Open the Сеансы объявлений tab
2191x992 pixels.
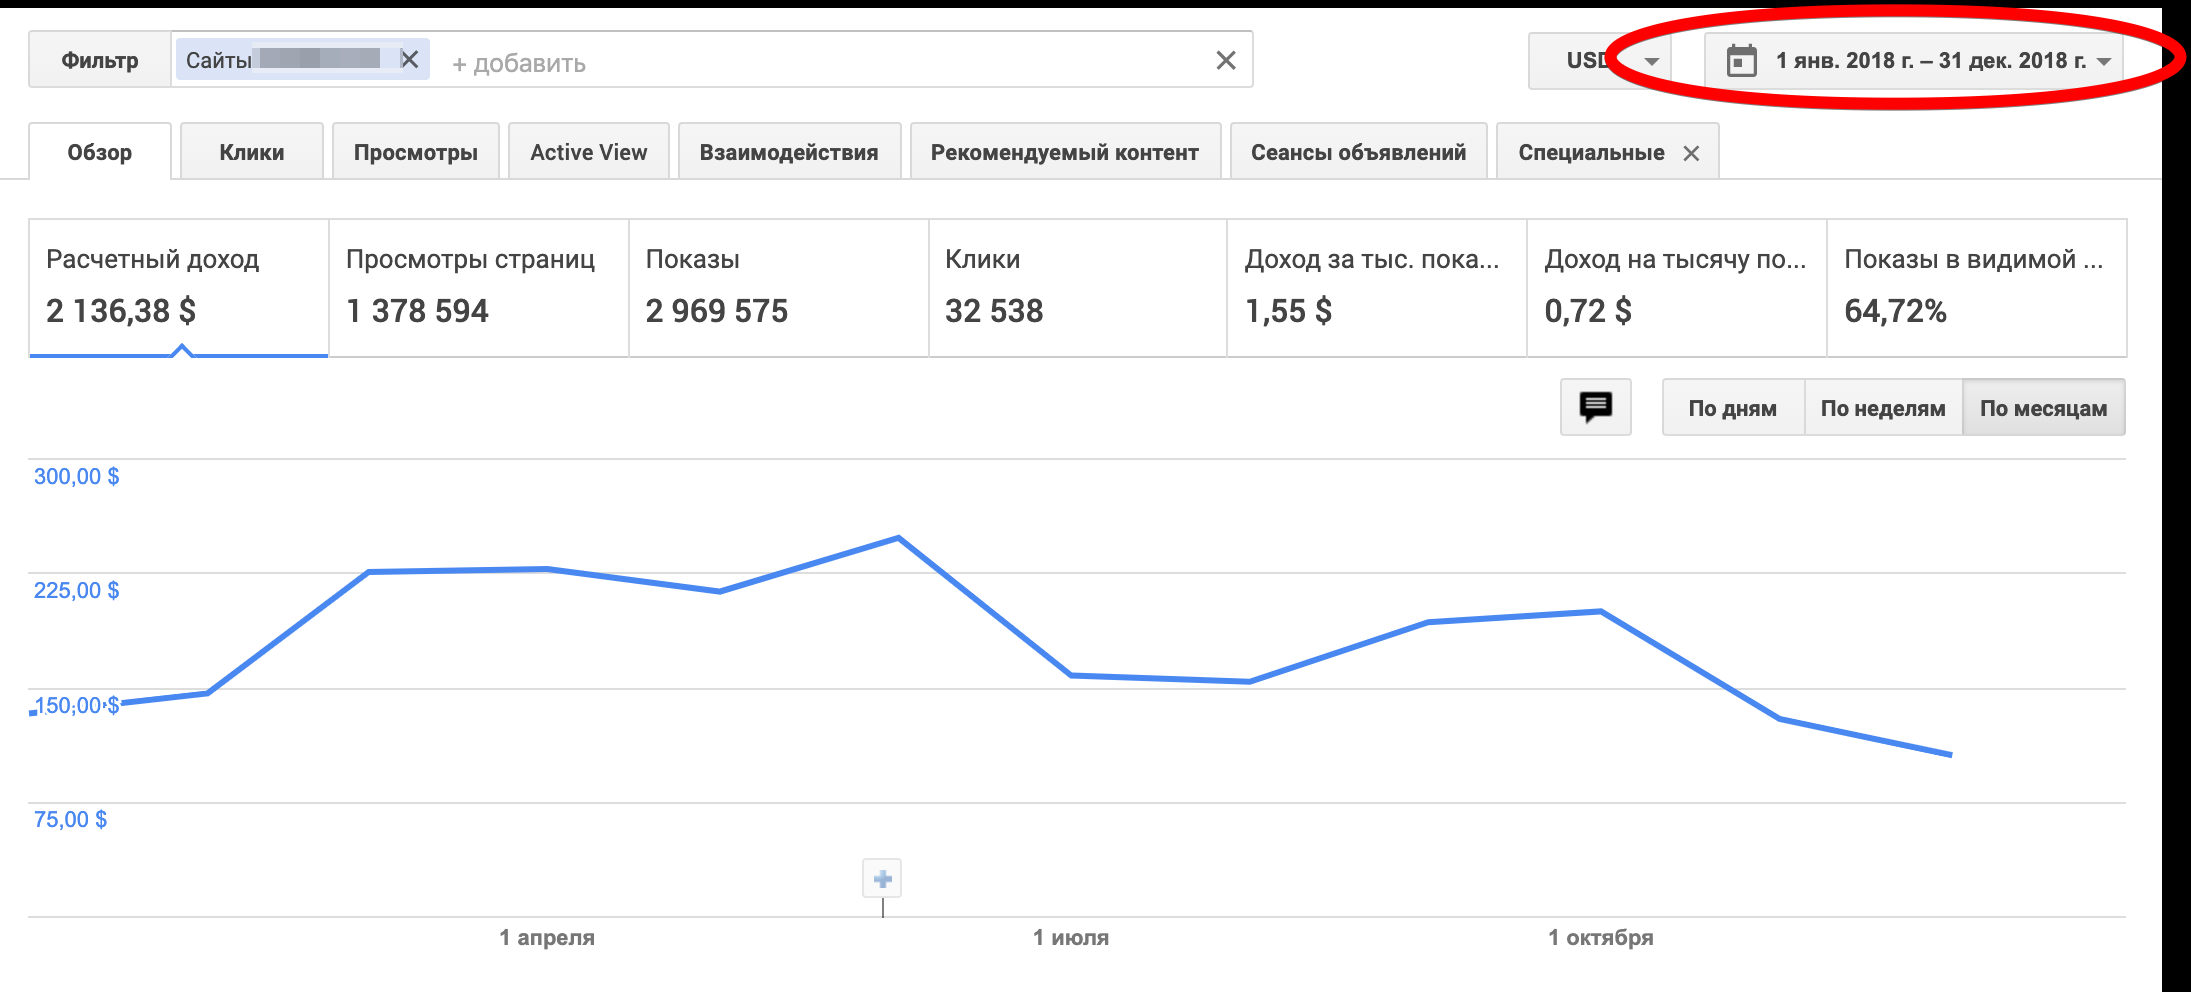pyautogui.click(x=1358, y=152)
